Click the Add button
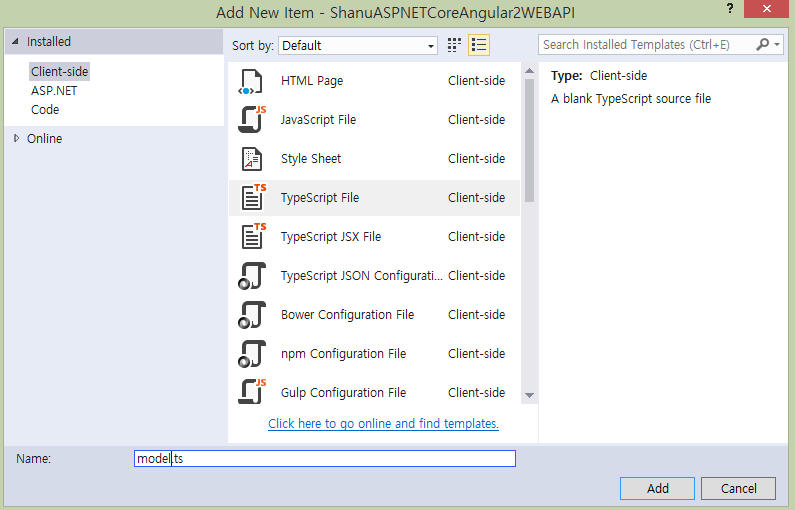Screen dimensions: 795x510 (x=657, y=488)
